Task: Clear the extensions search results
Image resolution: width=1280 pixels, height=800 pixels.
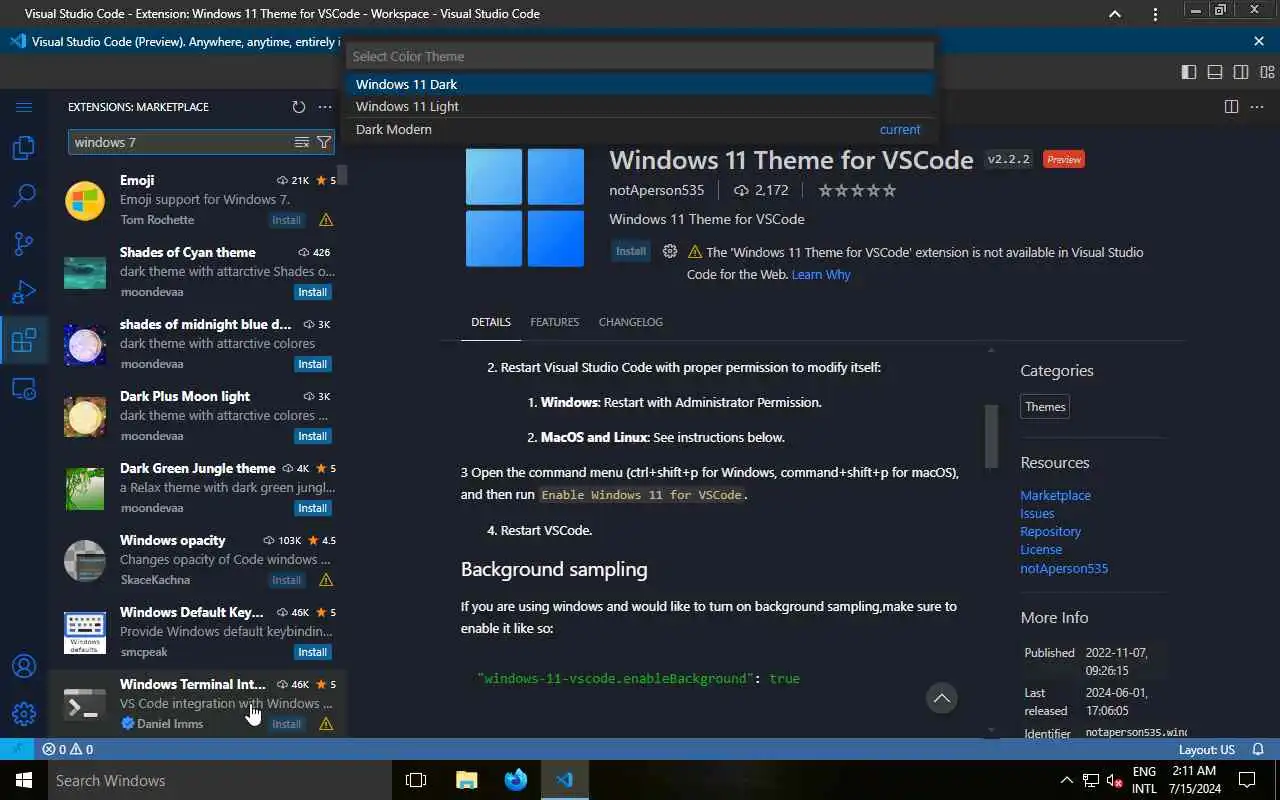Action: [x=302, y=142]
